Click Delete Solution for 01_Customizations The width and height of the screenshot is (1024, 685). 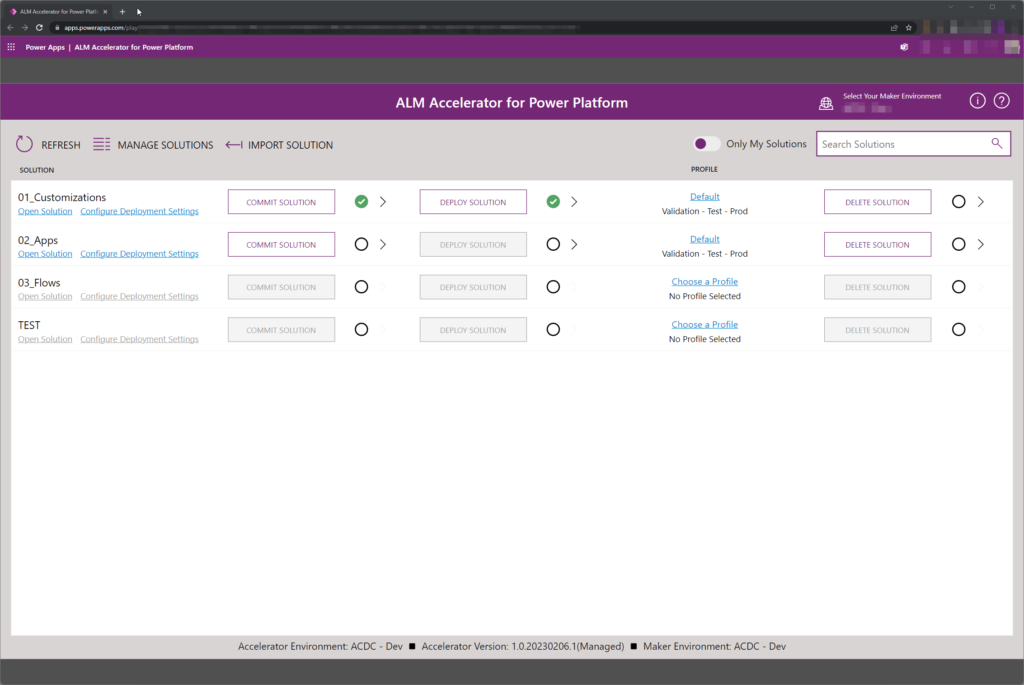[877, 202]
